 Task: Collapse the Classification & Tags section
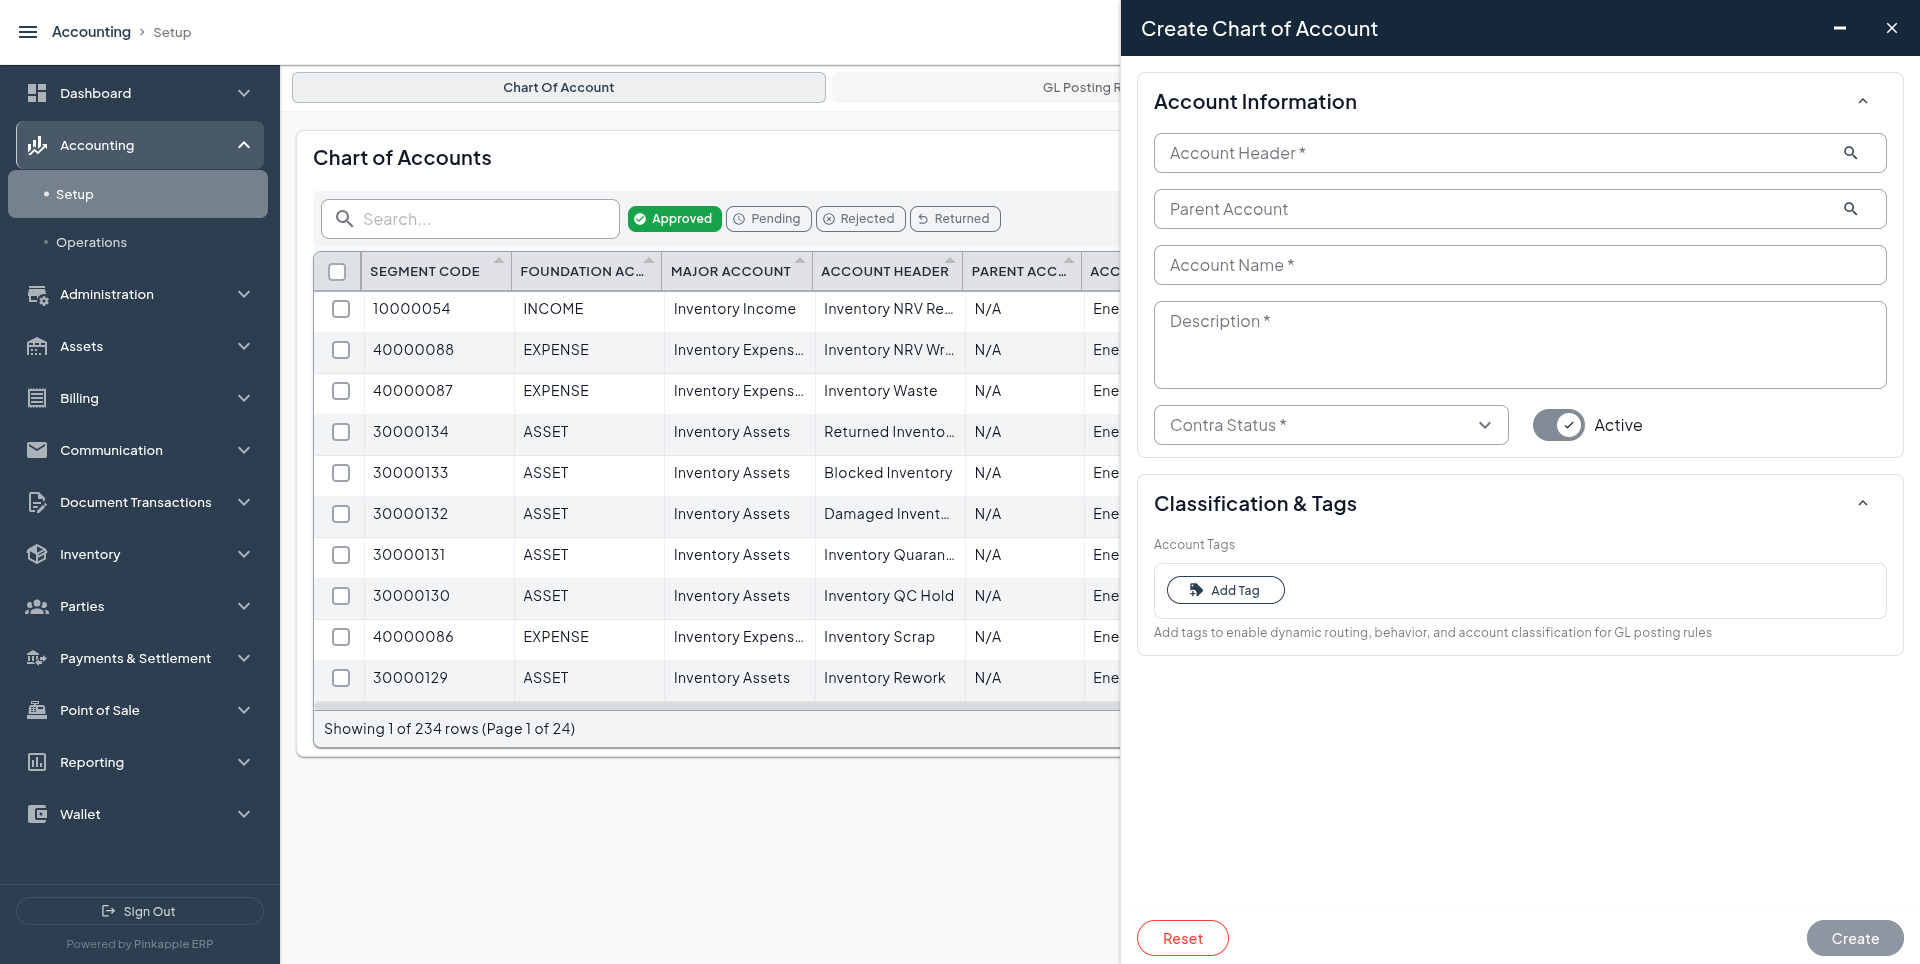(1863, 504)
